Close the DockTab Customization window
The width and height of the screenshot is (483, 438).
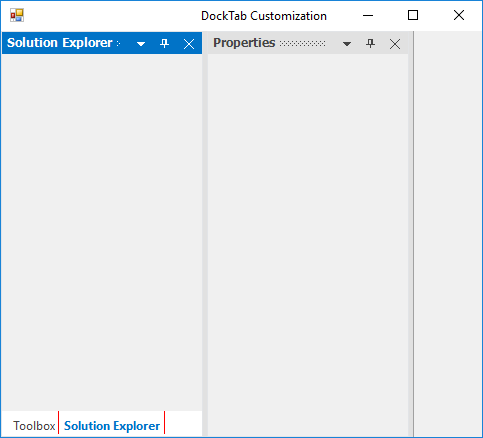pyautogui.click(x=459, y=15)
